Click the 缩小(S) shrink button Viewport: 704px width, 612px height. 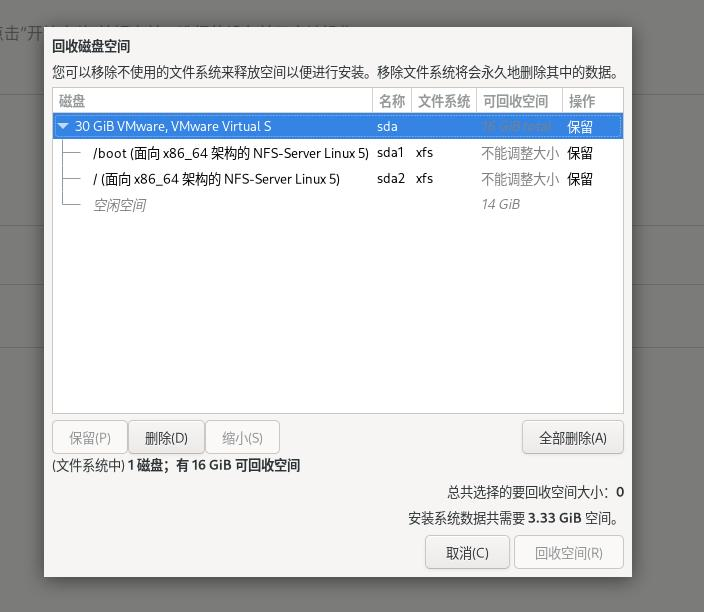coord(242,437)
